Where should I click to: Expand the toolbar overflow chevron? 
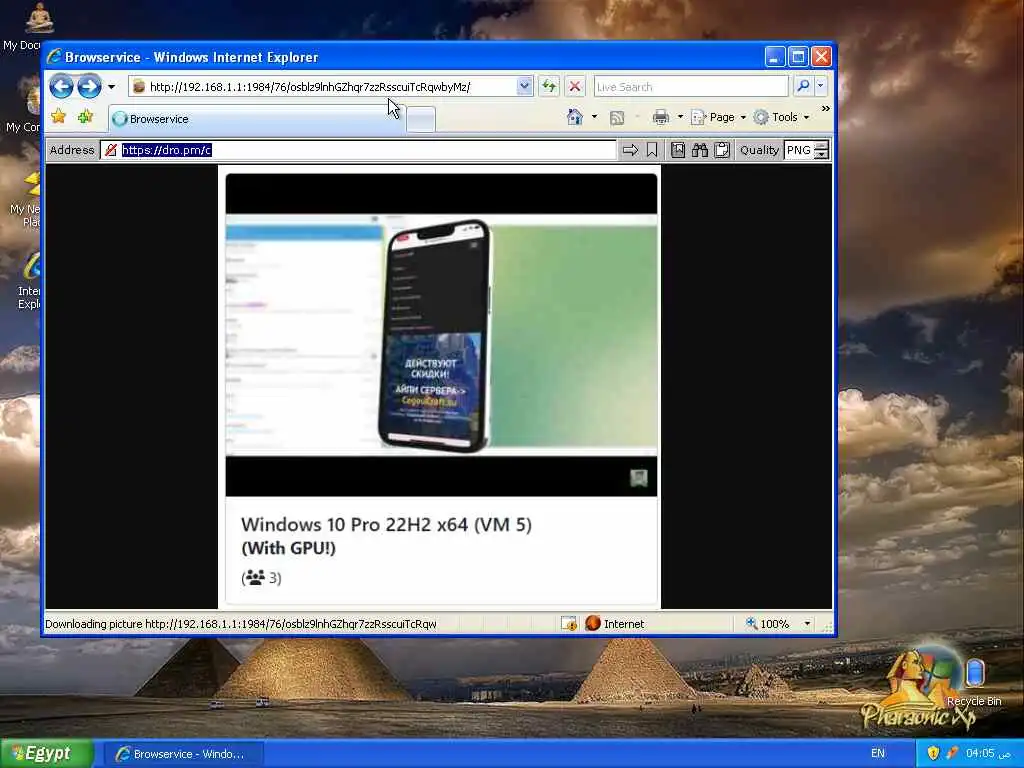(825, 109)
